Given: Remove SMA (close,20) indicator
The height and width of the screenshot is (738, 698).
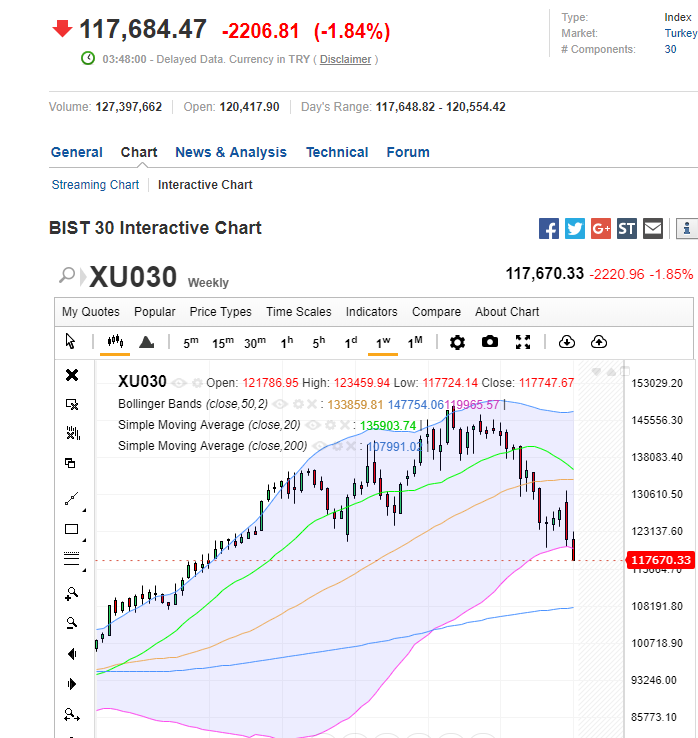Looking at the screenshot, I should coord(345,425).
